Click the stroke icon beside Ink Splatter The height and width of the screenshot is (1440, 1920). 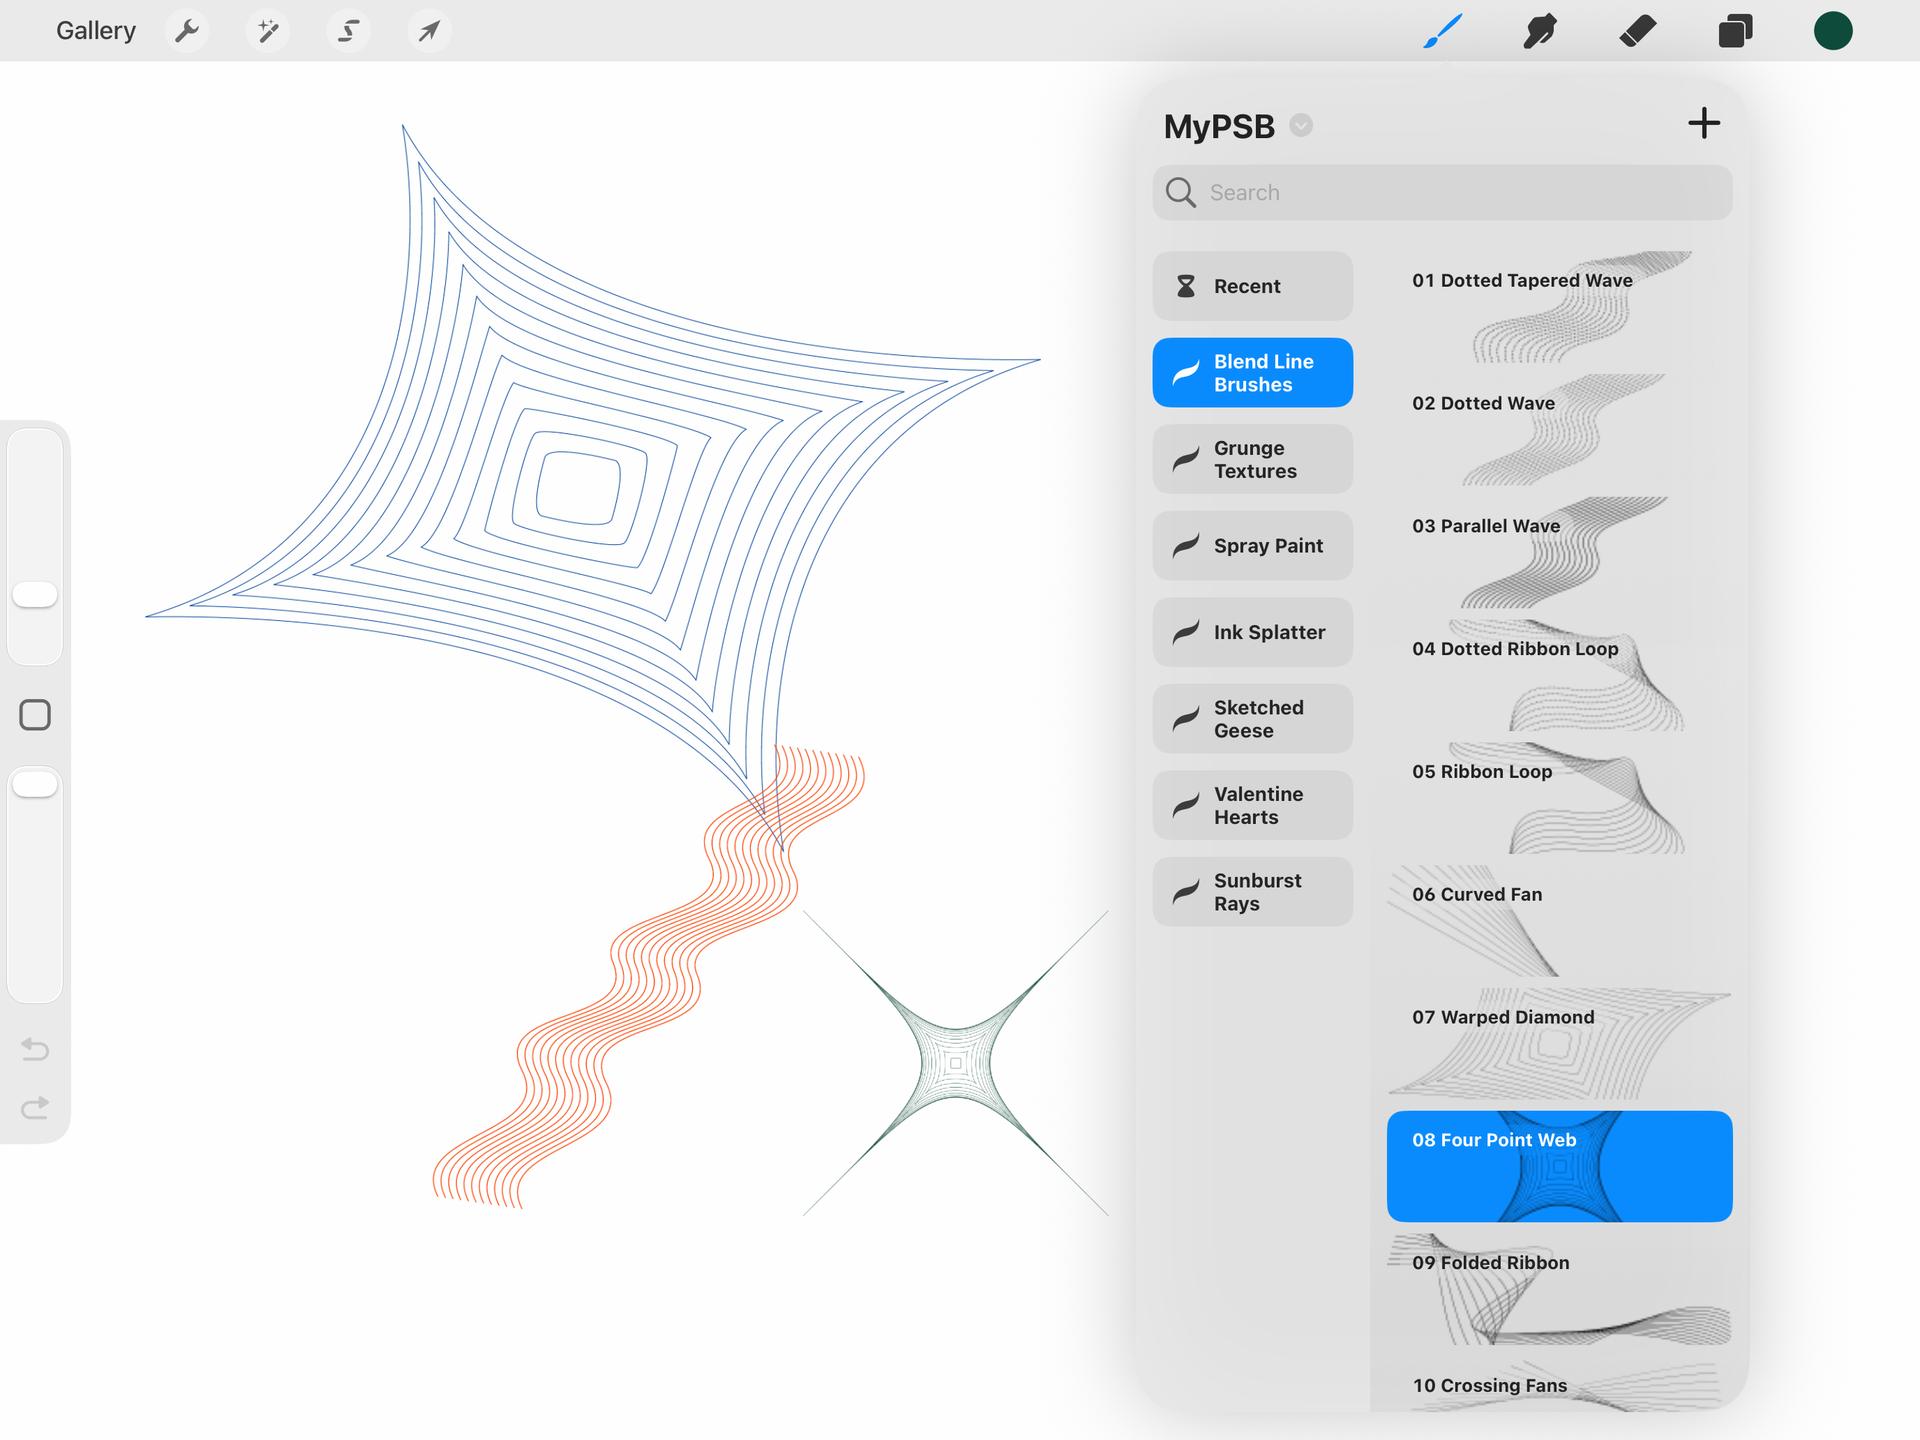tap(1186, 632)
